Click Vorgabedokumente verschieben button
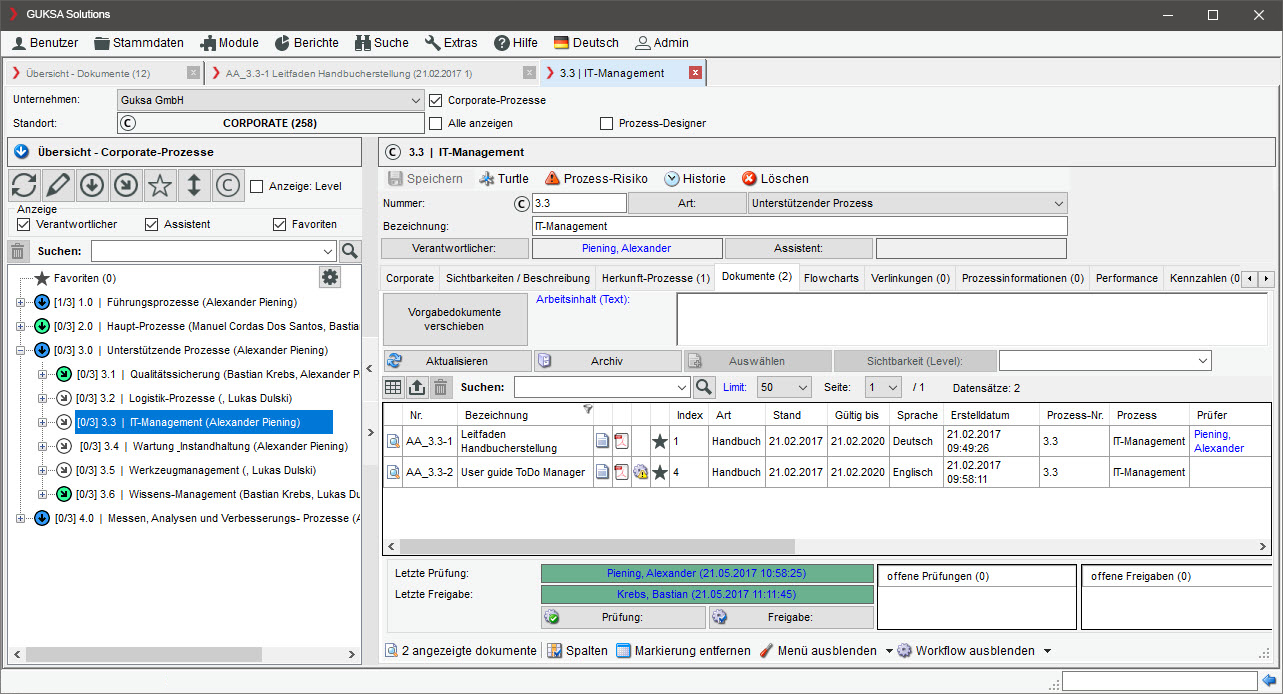 (x=455, y=319)
